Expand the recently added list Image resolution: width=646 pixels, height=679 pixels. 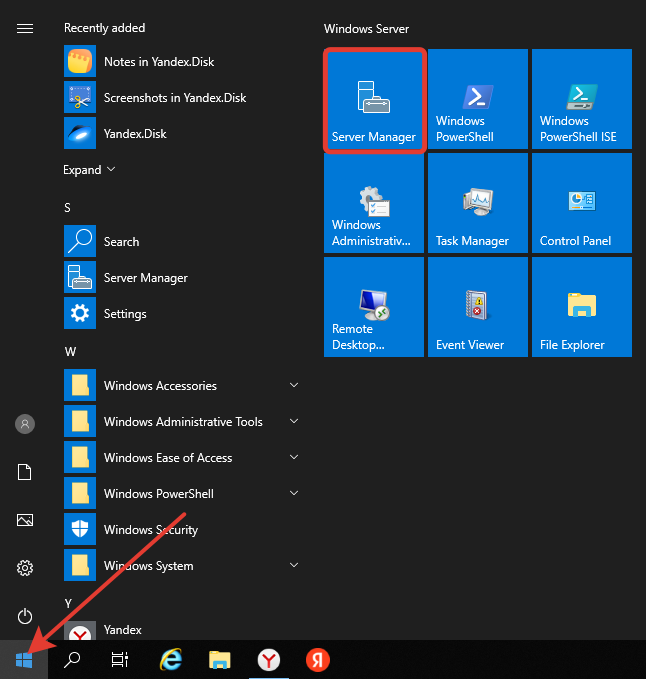point(89,170)
